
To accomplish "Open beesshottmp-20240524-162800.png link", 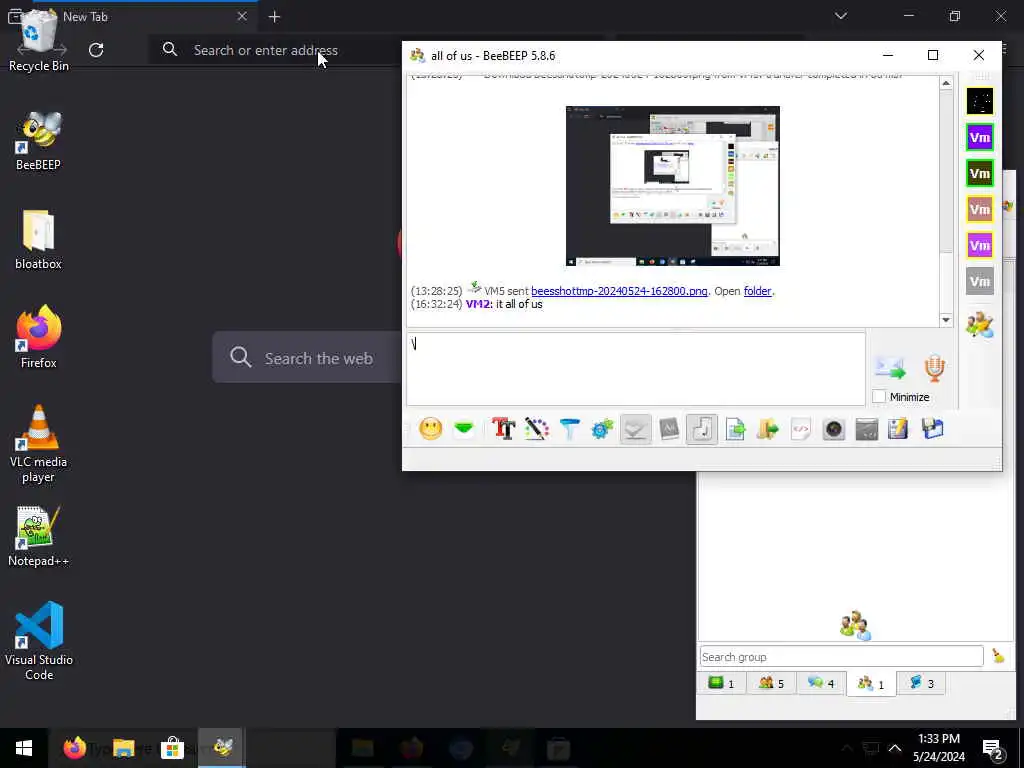I will tap(619, 291).
